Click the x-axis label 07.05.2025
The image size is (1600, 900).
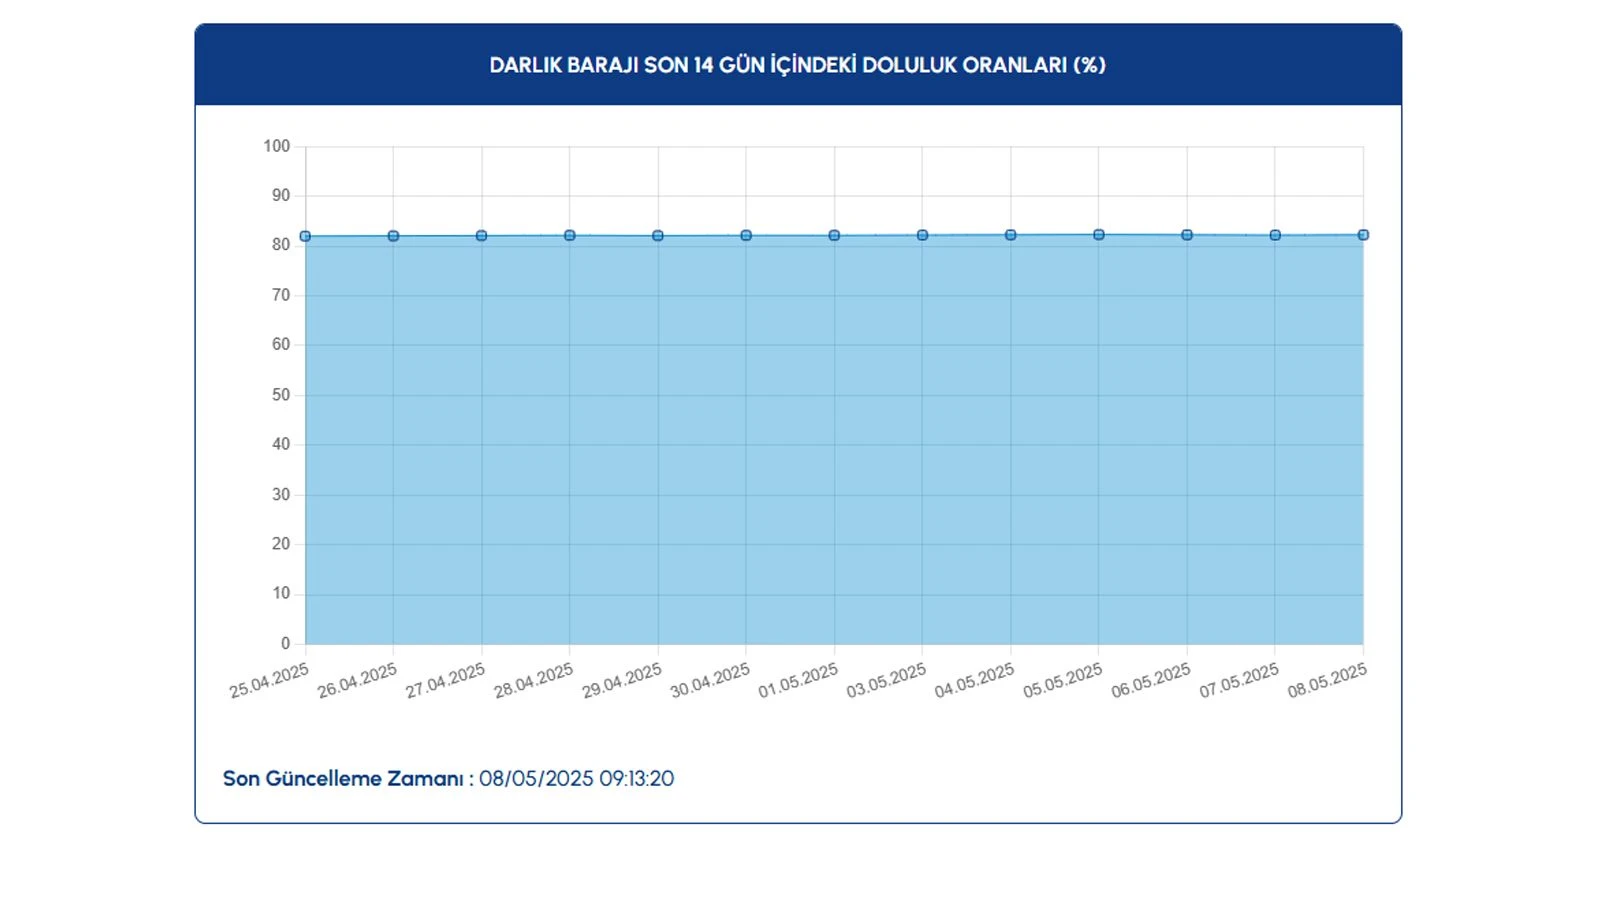pos(1239,681)
